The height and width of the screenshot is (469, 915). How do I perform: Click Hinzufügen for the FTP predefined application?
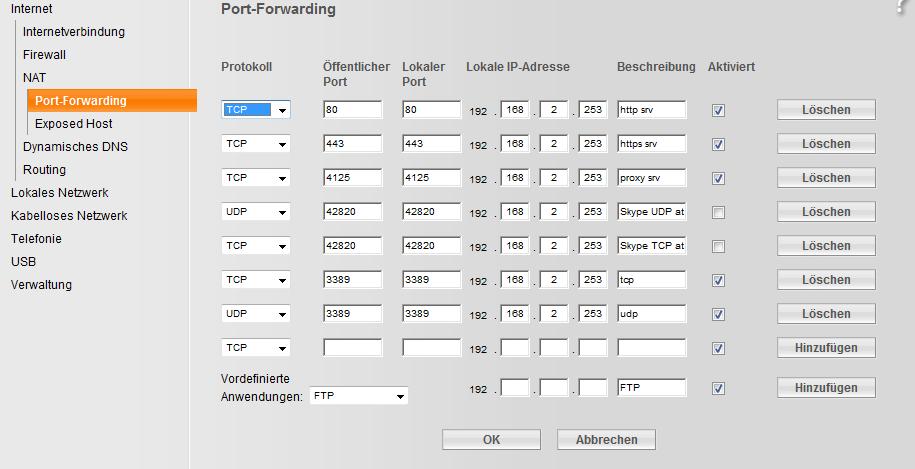click(826, 388)
